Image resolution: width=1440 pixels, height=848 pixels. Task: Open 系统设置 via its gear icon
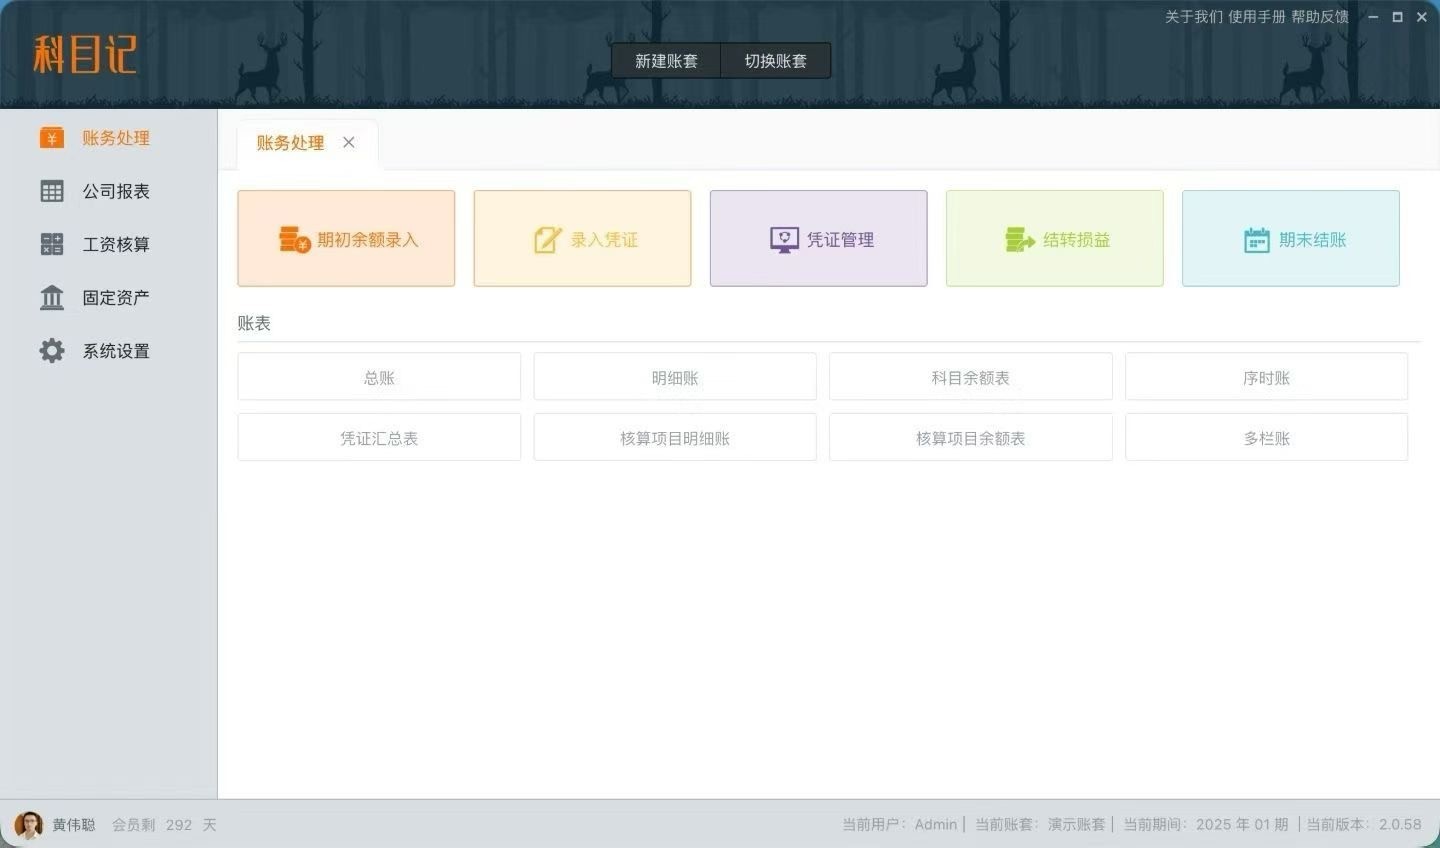click(x=52, y=351)
